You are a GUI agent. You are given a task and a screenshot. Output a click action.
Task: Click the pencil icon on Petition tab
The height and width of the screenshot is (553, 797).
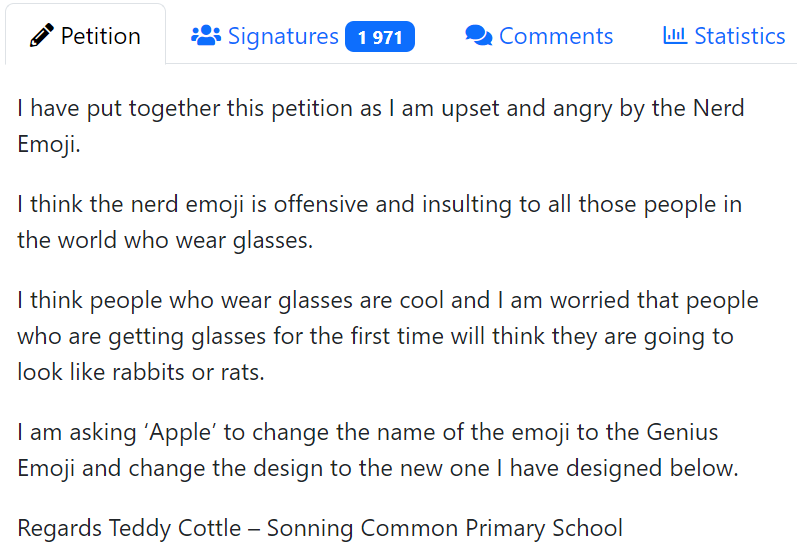pos(41,36)
